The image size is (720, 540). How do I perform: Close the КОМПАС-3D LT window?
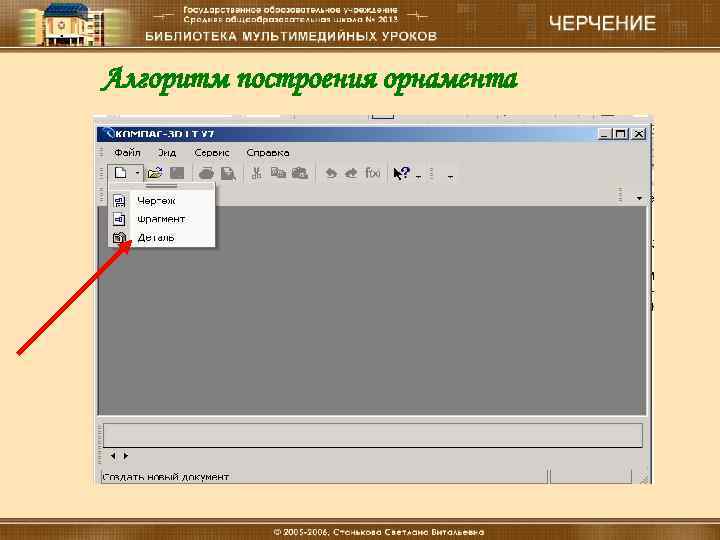[x=639, y=134]
